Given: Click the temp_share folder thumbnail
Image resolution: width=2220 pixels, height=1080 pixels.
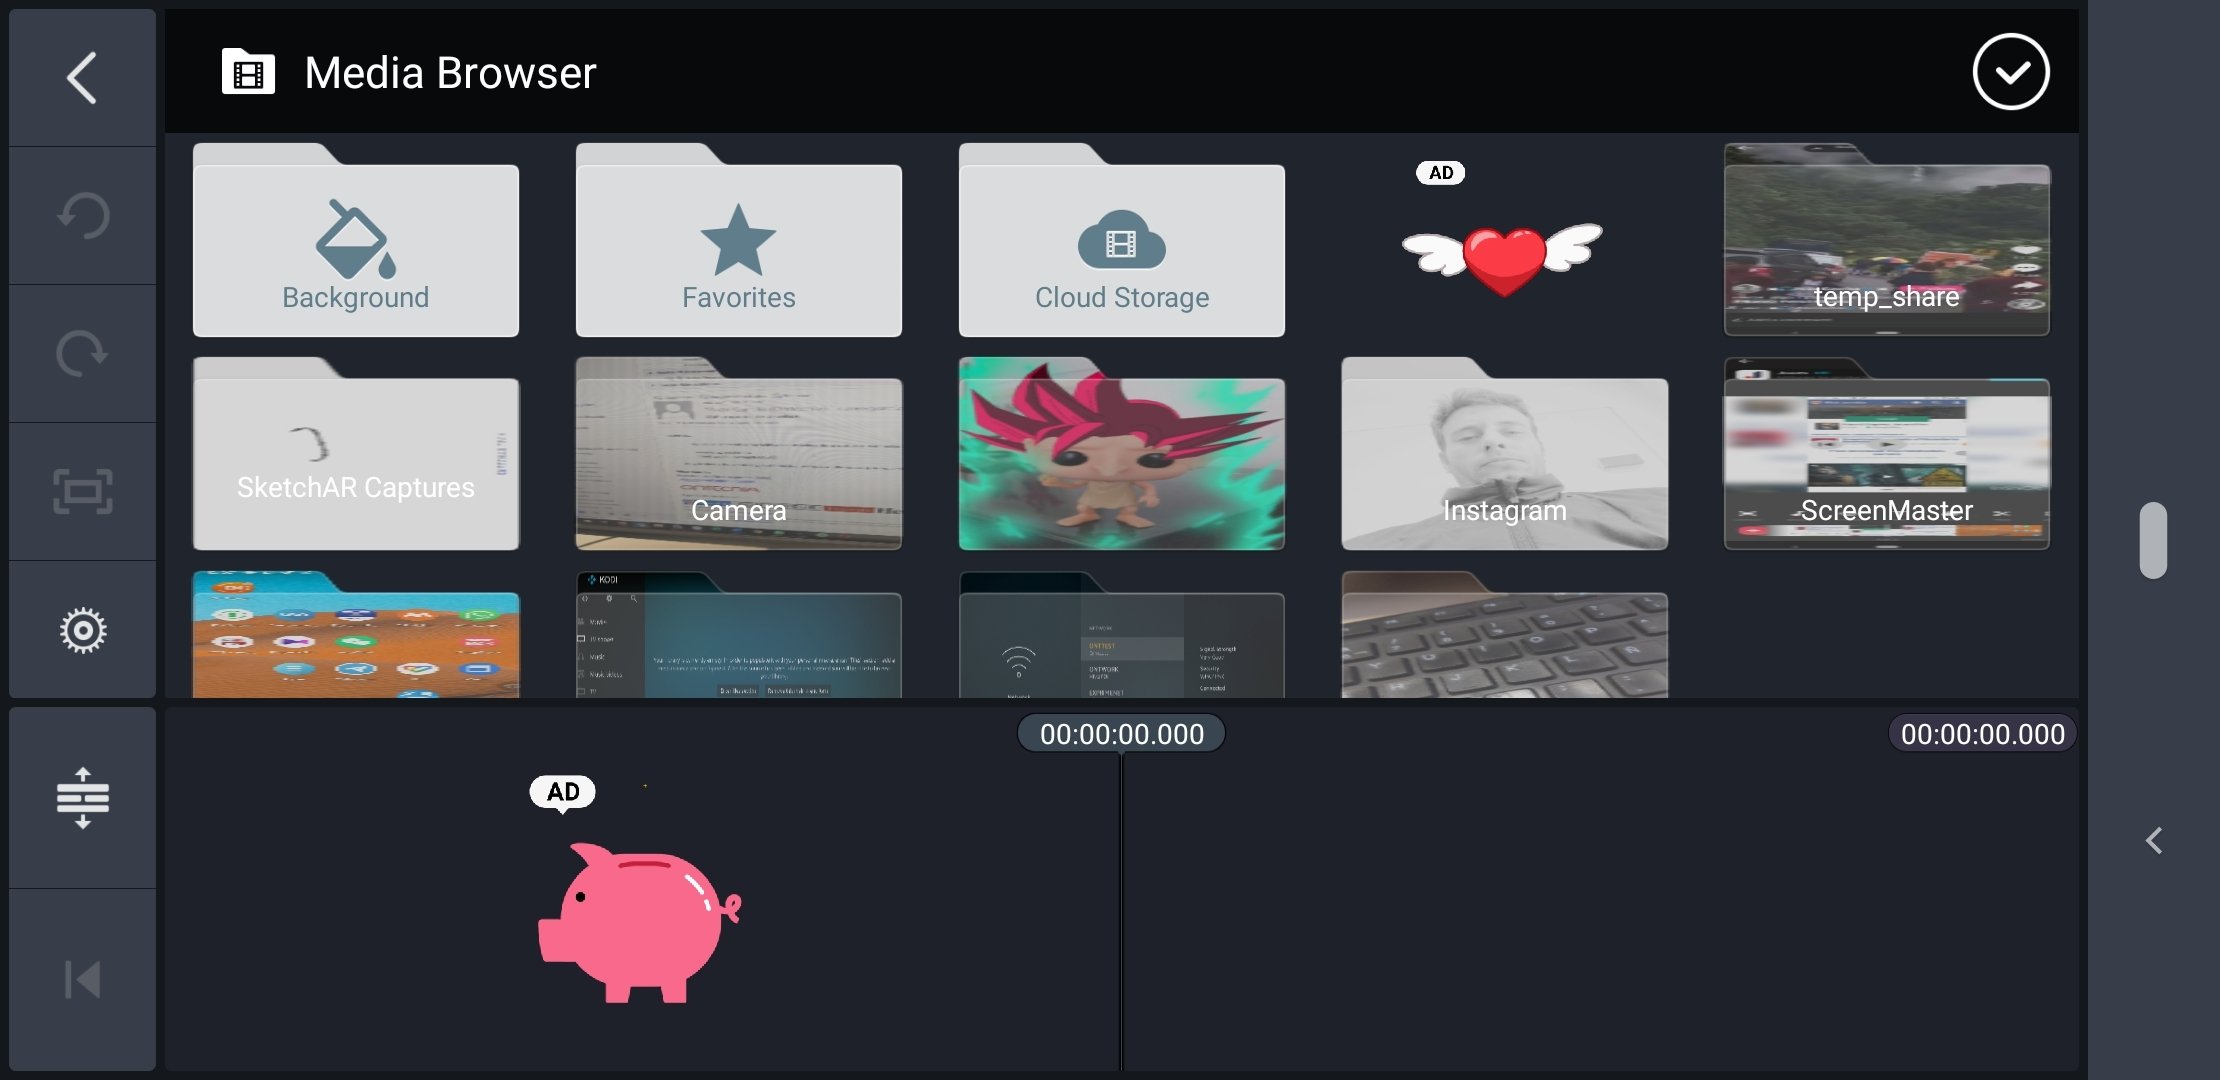Looking at the screenshot, I should click(1886, 239).
